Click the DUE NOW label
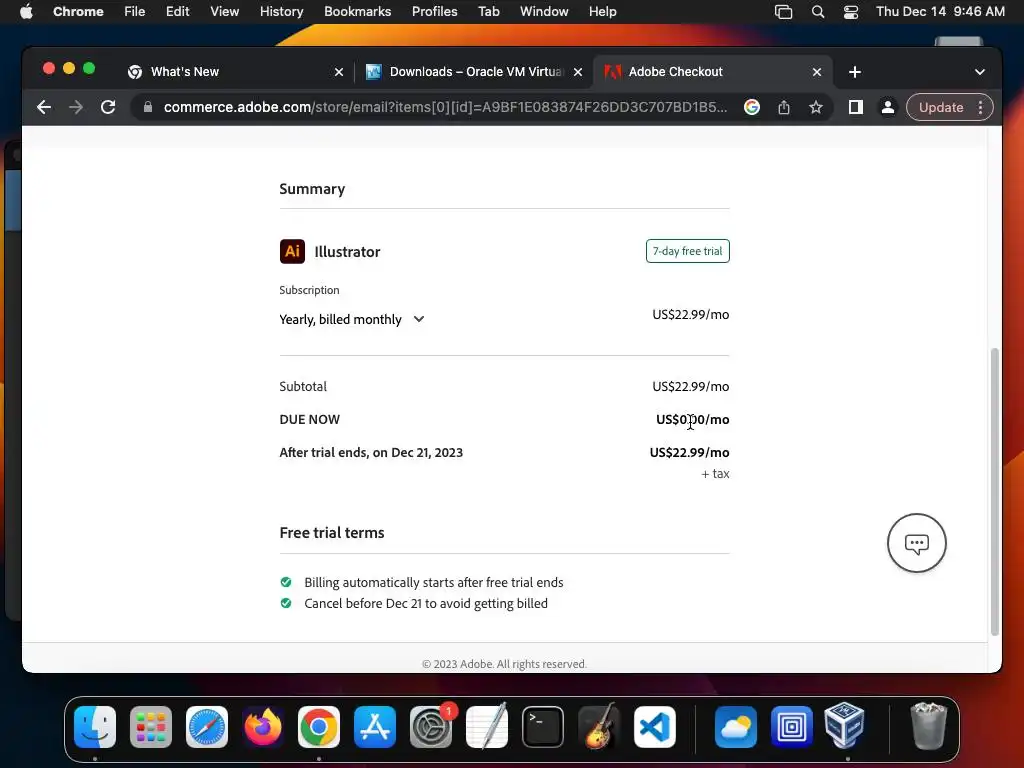This screenshot has height=768, width=1024. tap(310, 419)
